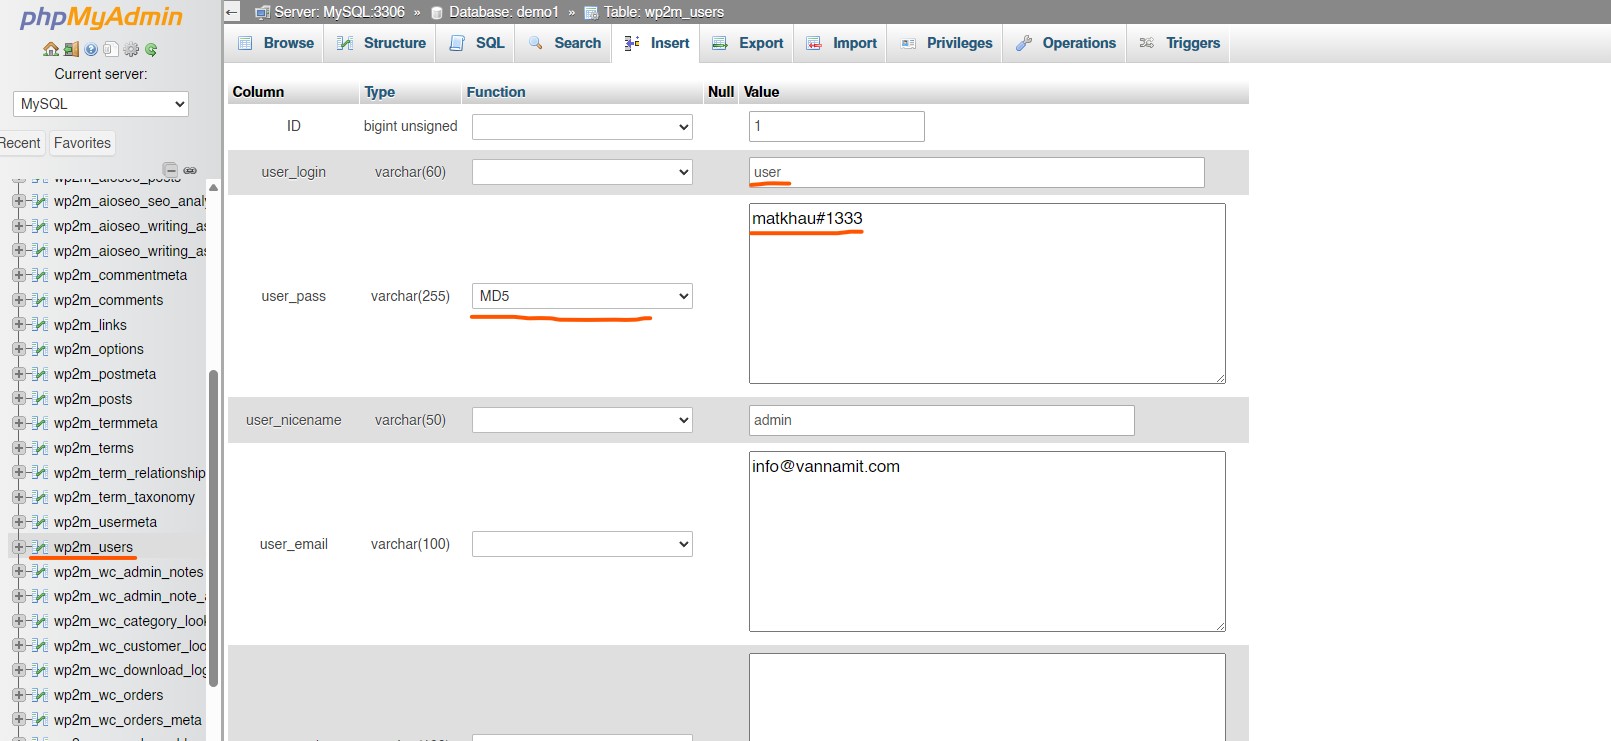
Task: Click table icon beside wp2m_options
Action: click(40, 349)
